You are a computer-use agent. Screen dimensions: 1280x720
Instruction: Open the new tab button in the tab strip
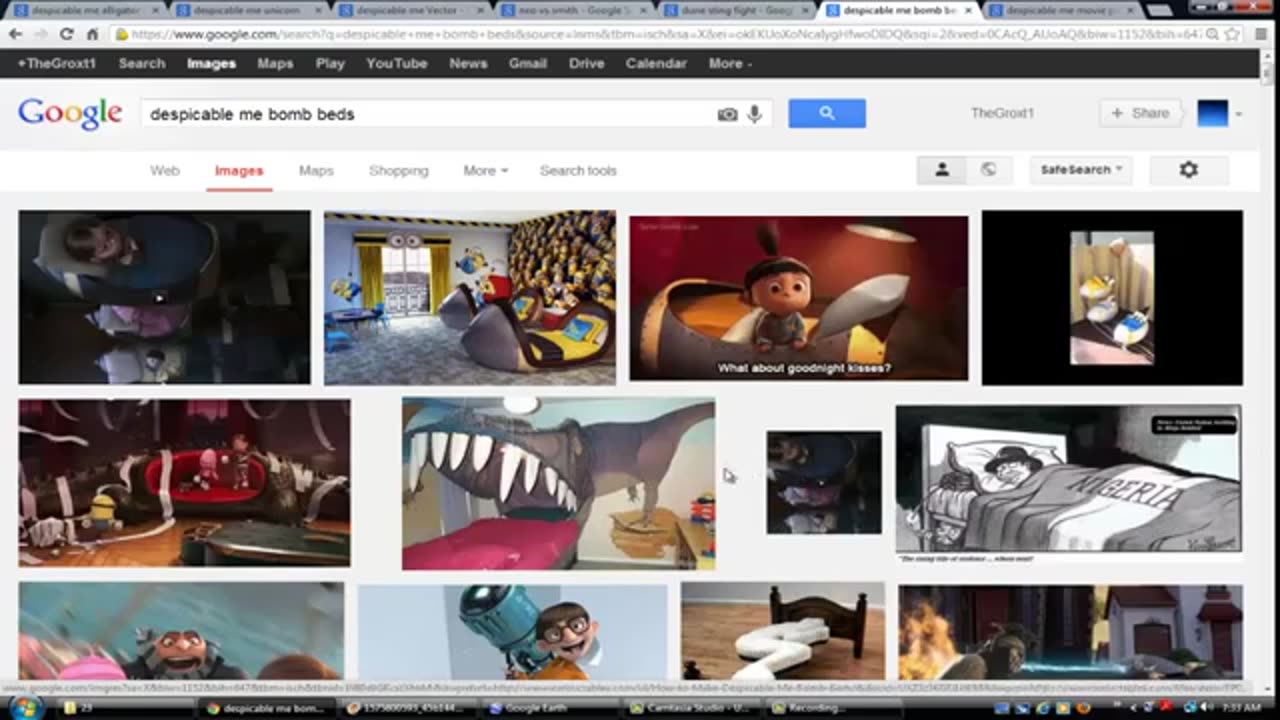coord(1158,10)
